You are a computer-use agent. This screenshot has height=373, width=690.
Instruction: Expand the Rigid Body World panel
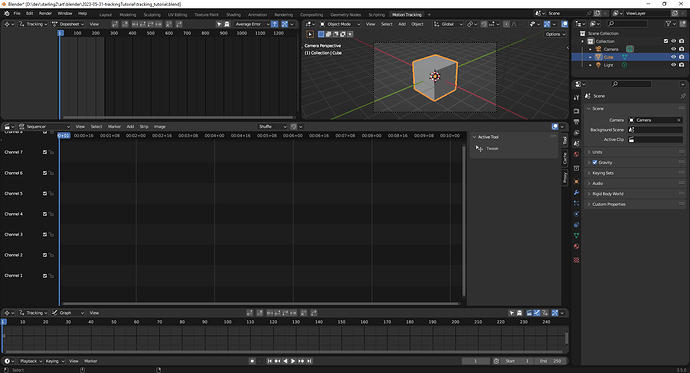636,194
